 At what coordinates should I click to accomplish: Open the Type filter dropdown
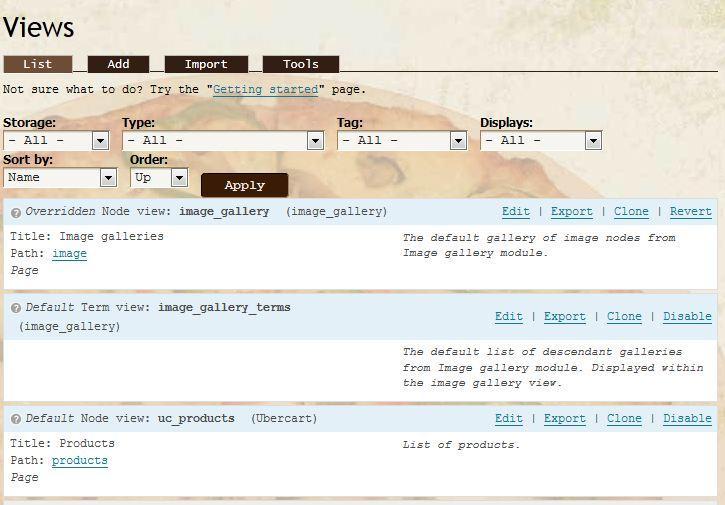(223, 141)
